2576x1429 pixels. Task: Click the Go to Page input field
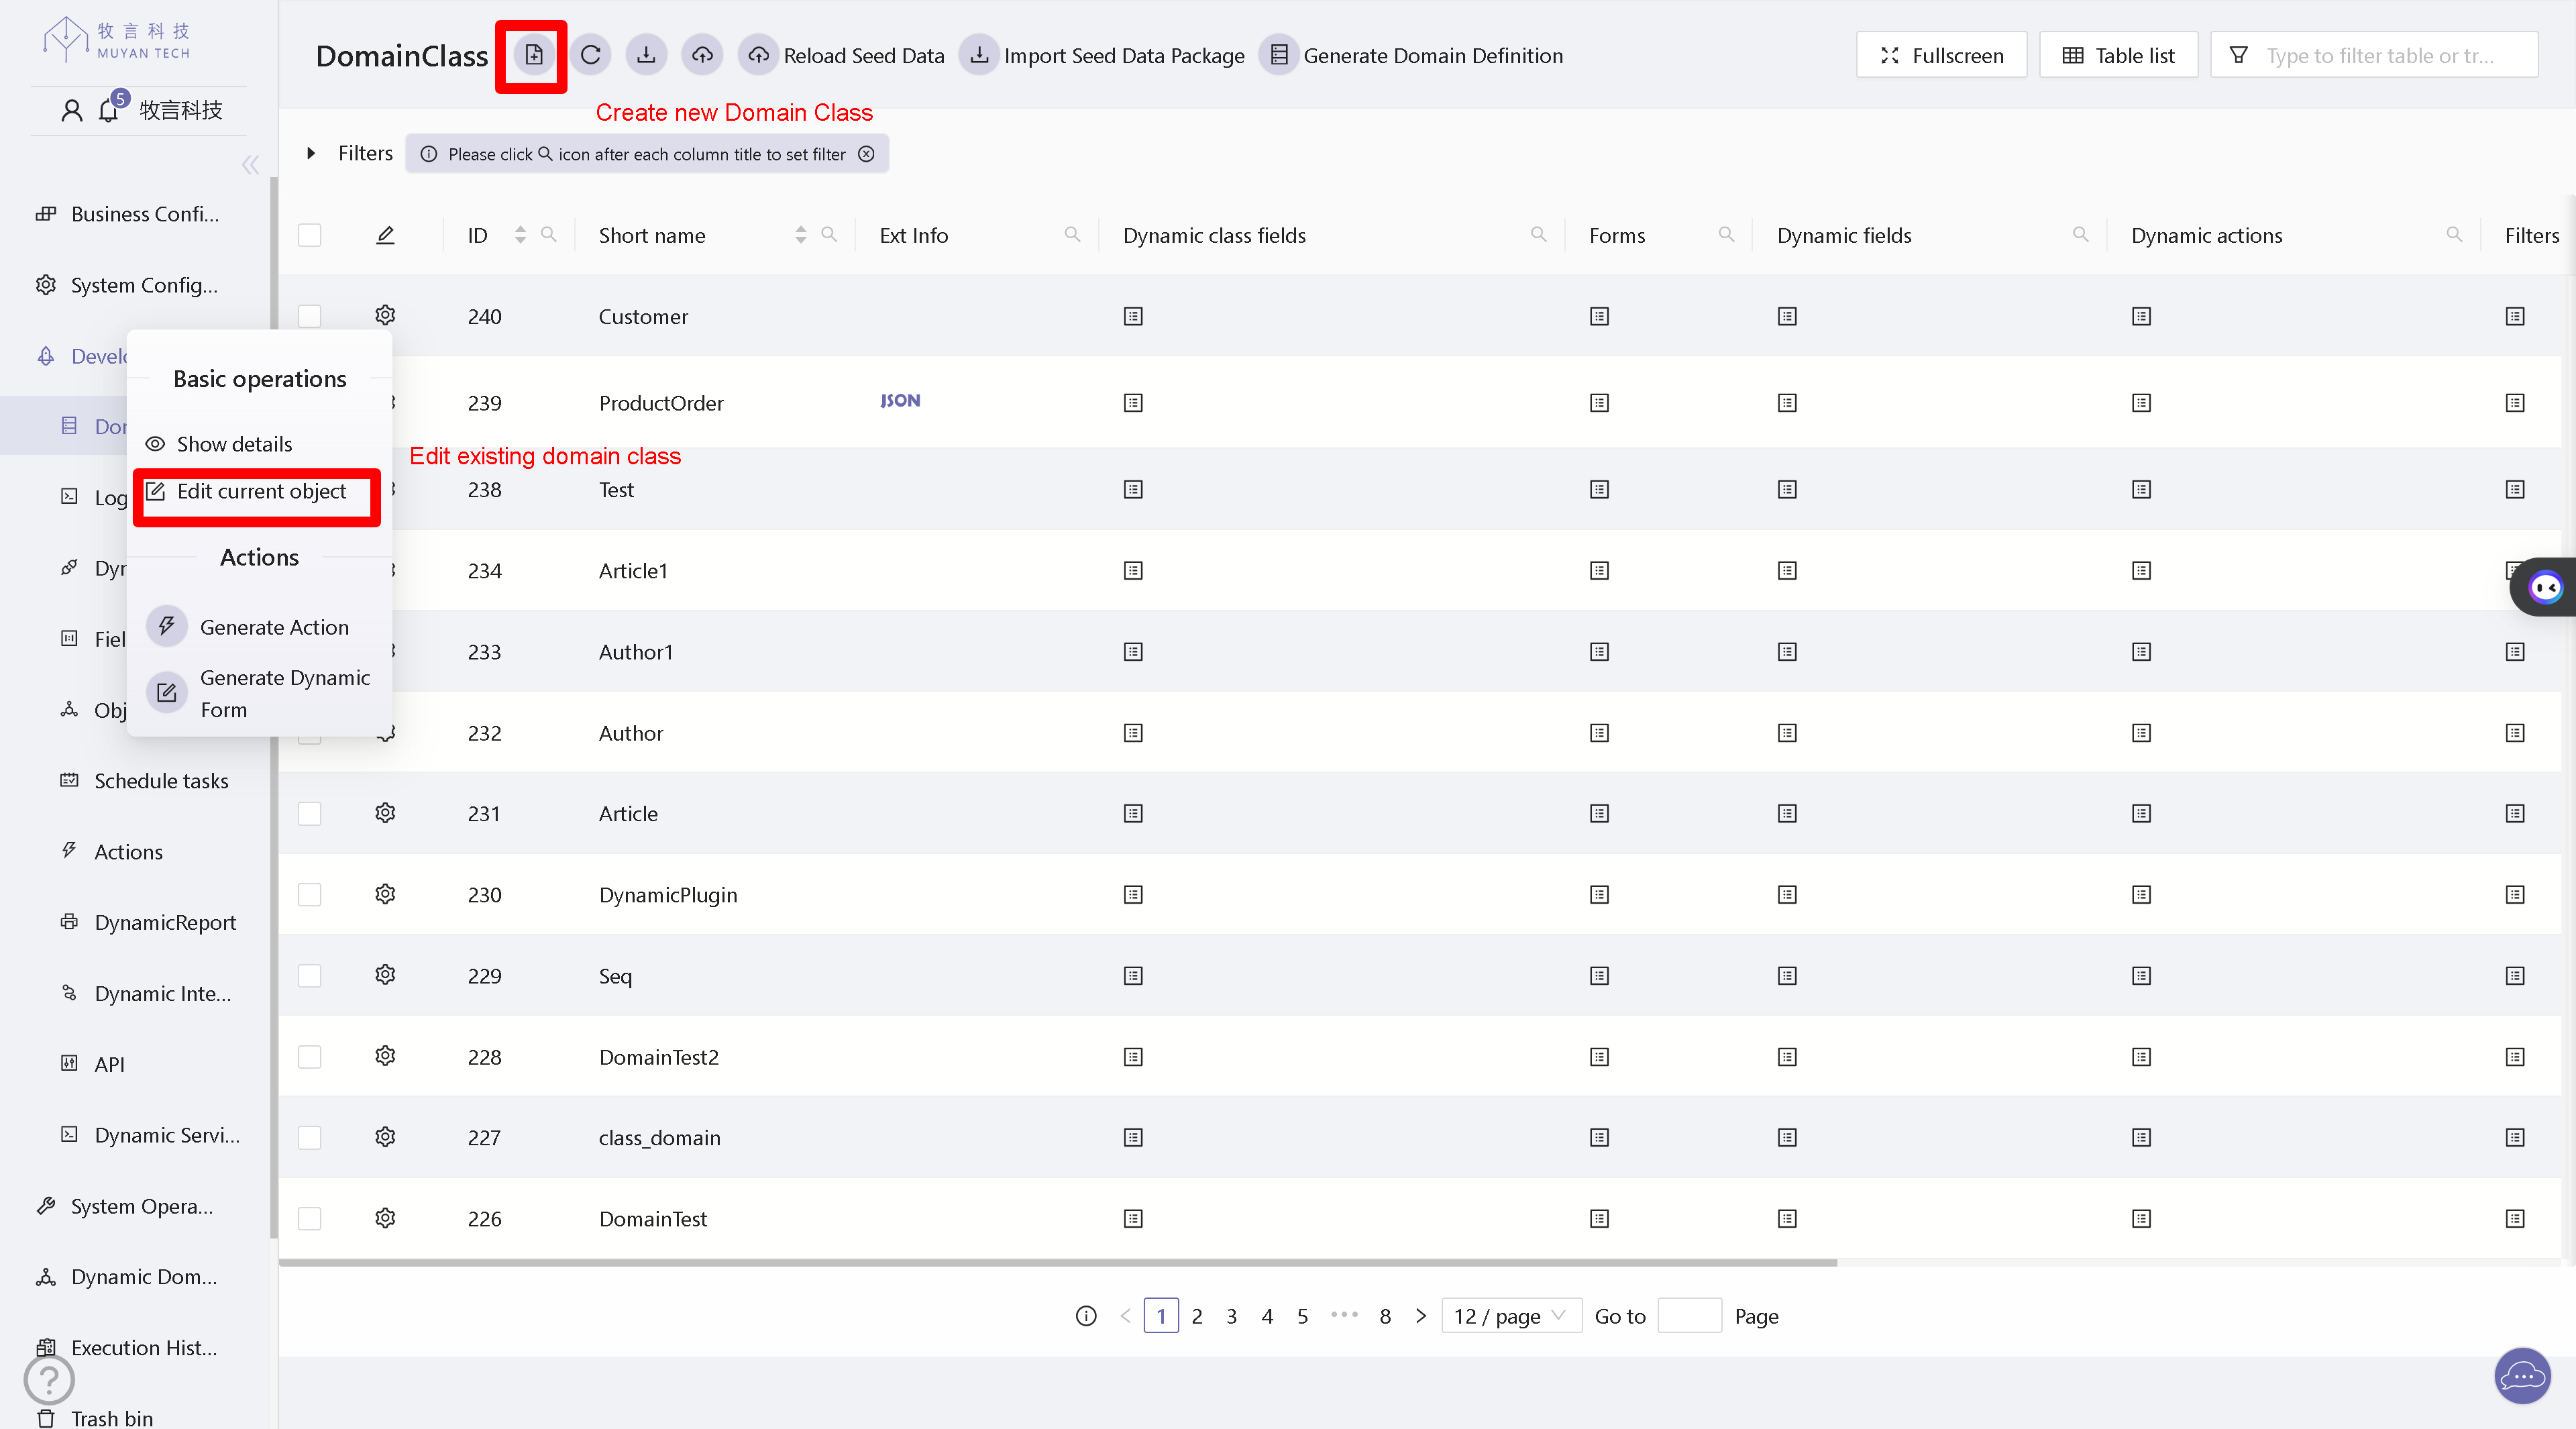coord(1689,1316)
